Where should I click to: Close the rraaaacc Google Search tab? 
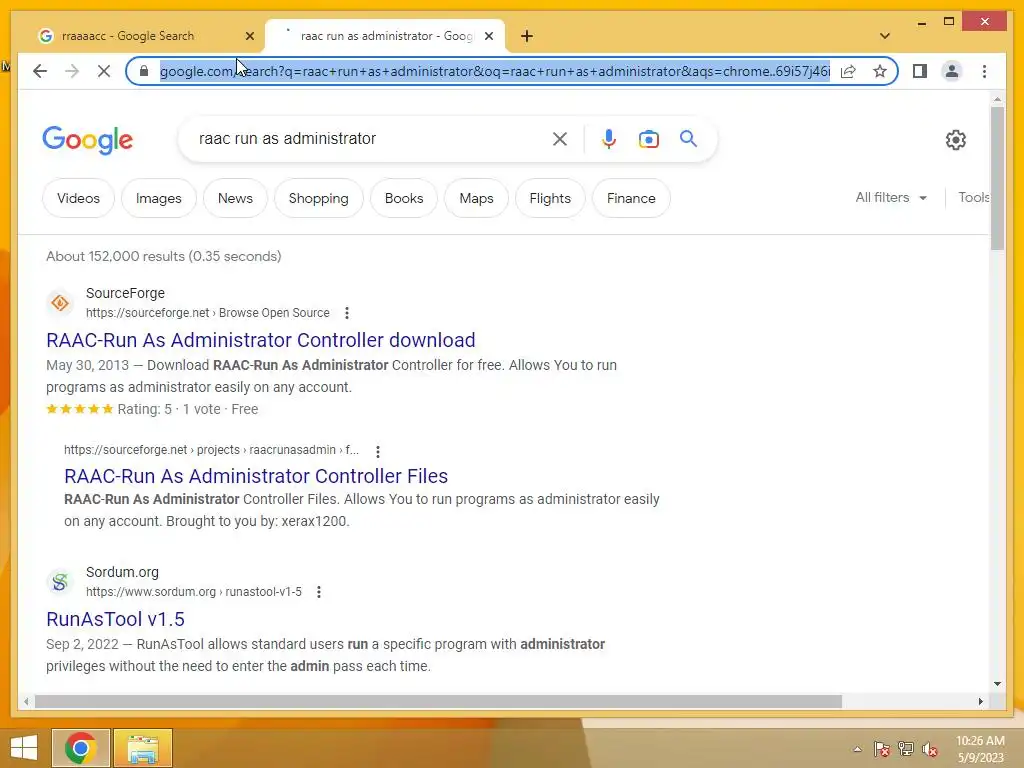[x=249, y=36]
